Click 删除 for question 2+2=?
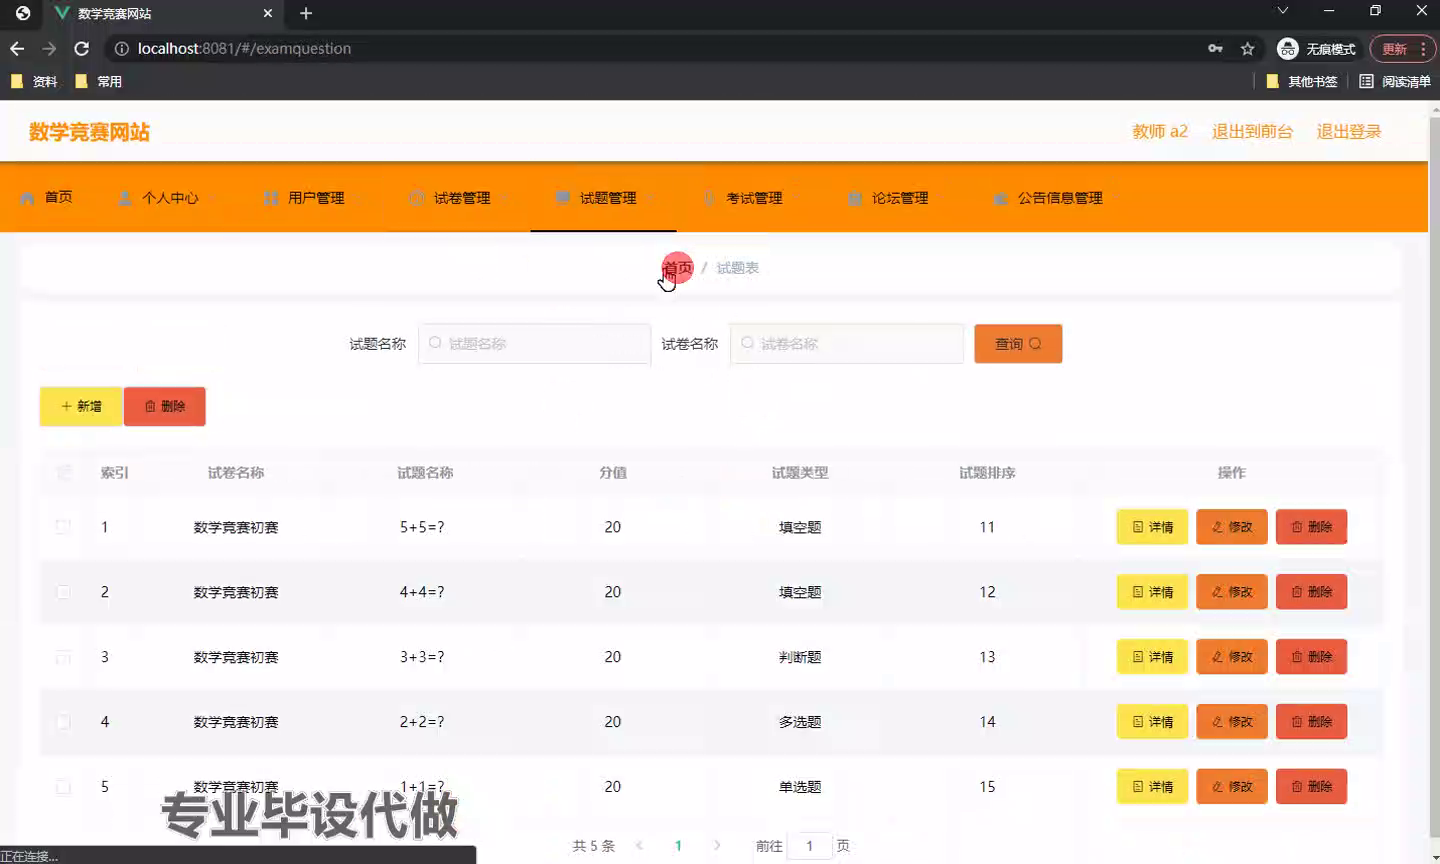 tap(1311, 721)
